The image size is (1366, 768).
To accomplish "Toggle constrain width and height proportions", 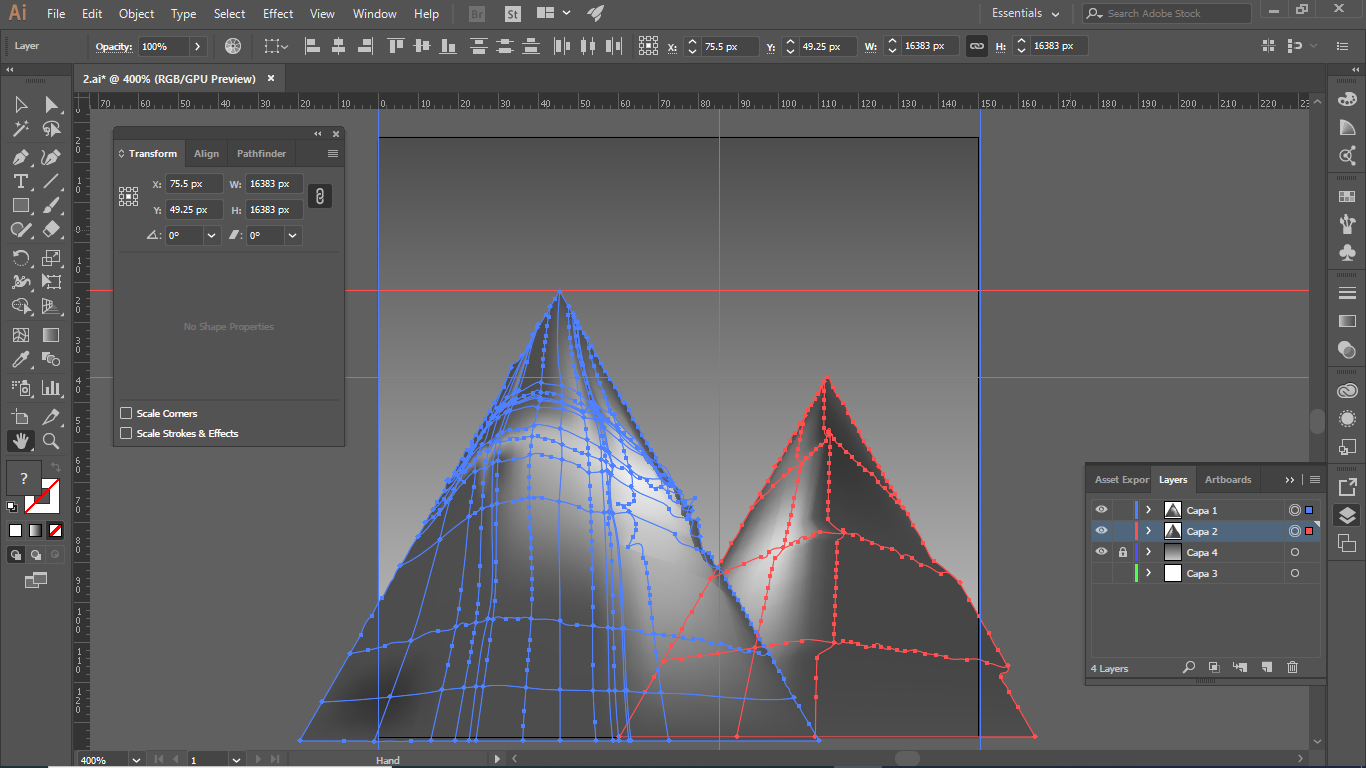I will coord(319,196).
